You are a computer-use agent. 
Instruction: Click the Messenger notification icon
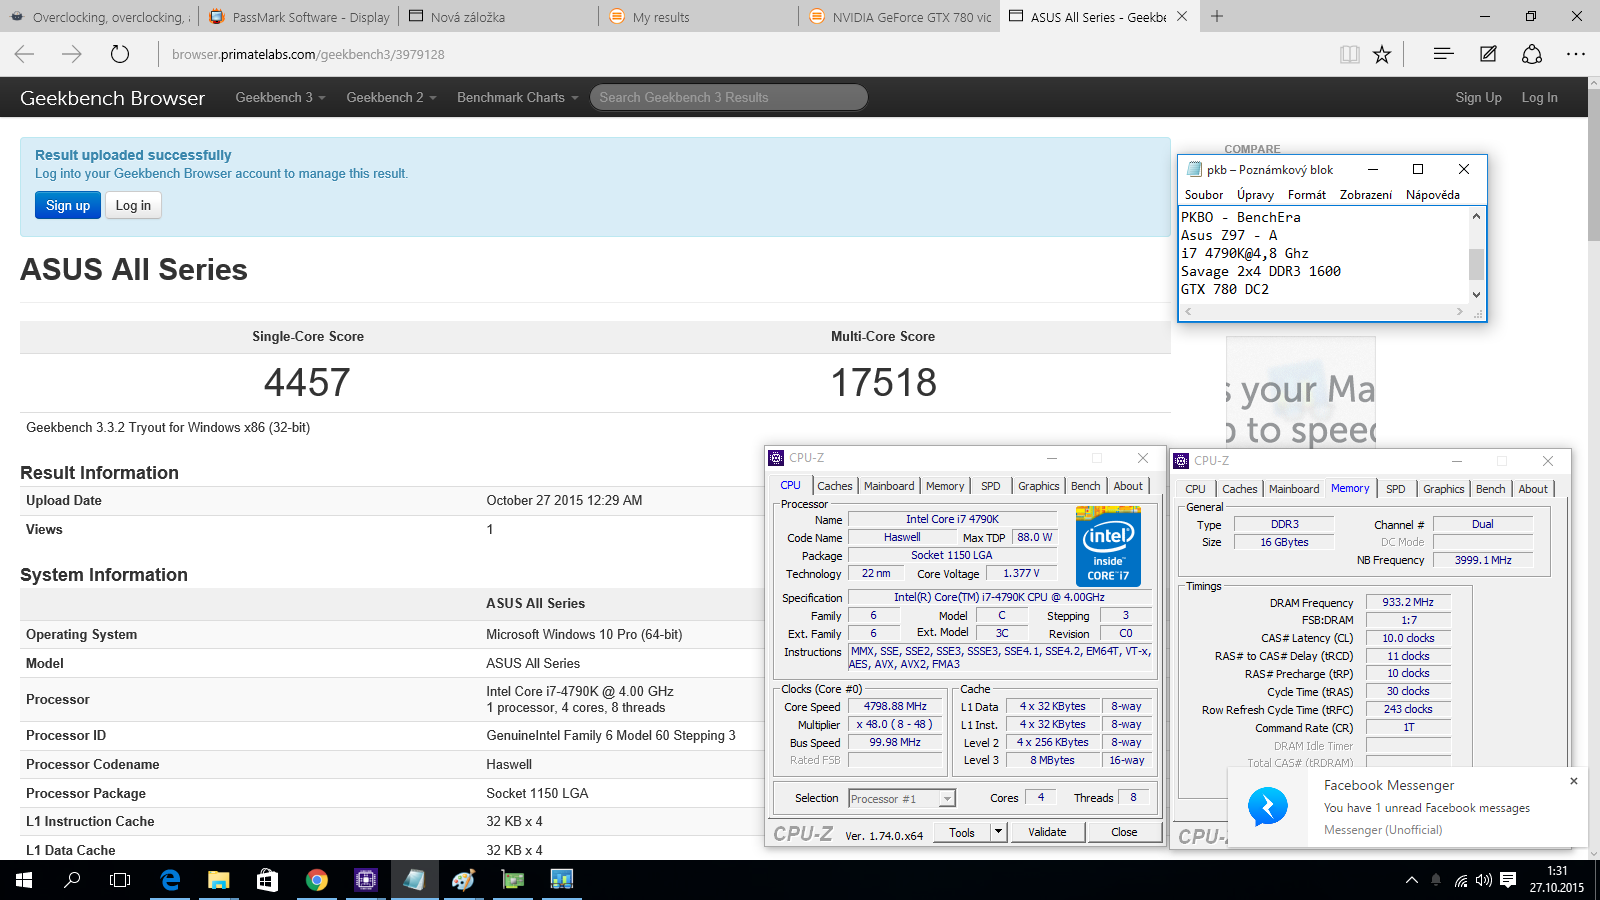pos(1267,806)
